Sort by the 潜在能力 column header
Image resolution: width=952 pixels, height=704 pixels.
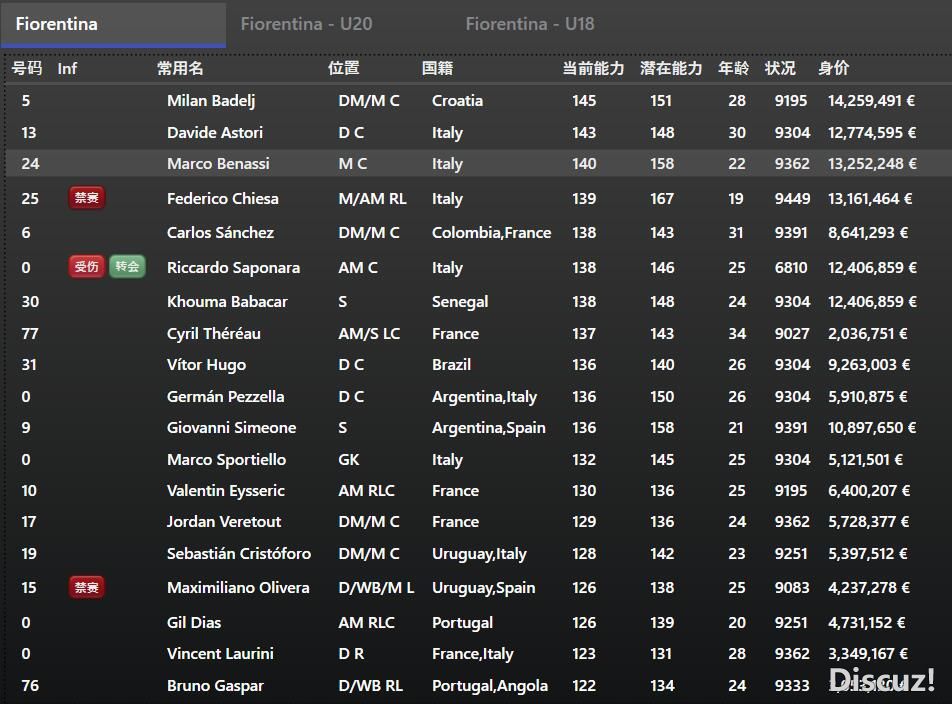(671, 68)
